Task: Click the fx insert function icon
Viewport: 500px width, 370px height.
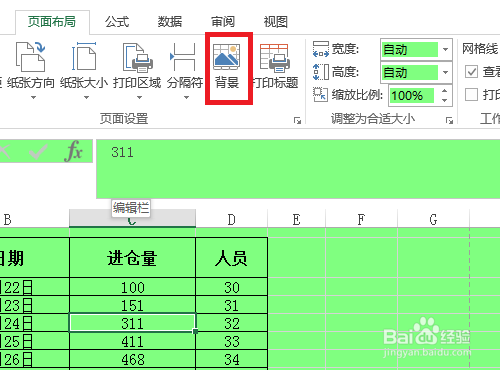Action: (73, 151)
